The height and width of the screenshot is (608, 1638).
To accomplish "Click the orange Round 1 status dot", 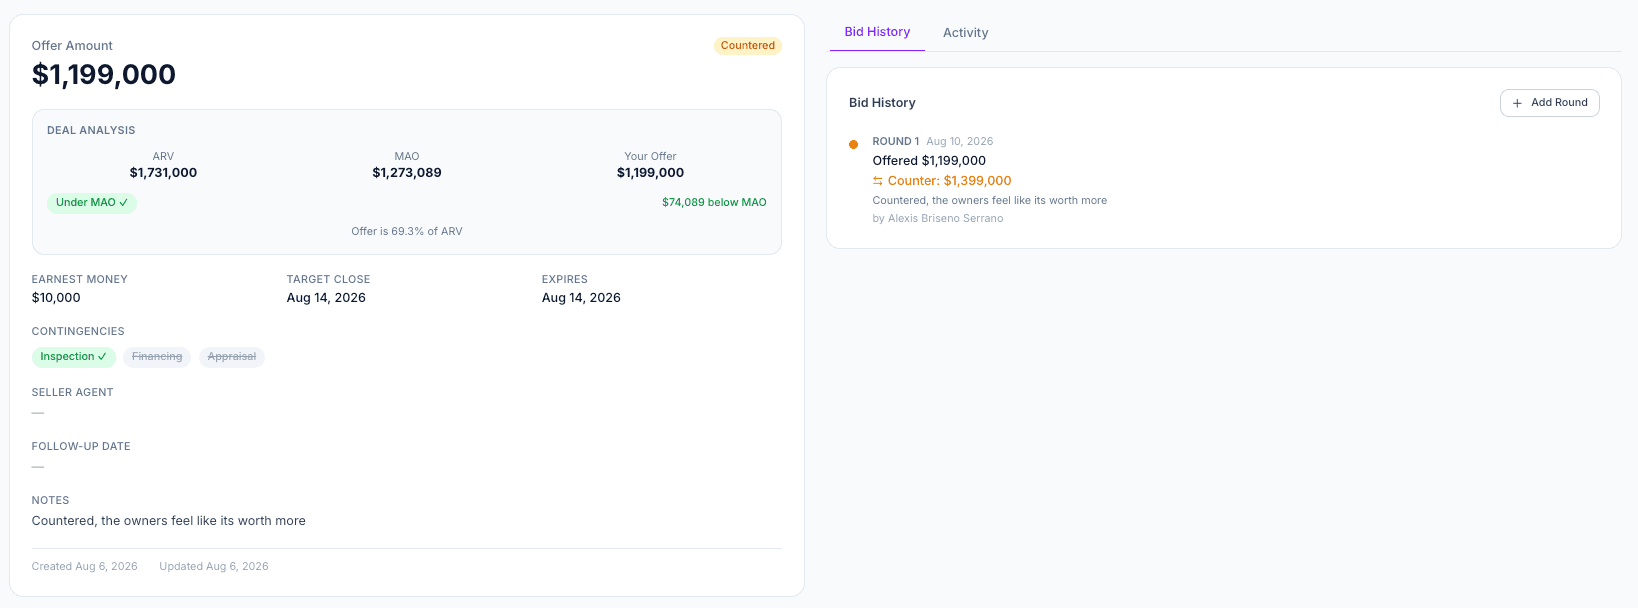I will (x=853, y=144).
